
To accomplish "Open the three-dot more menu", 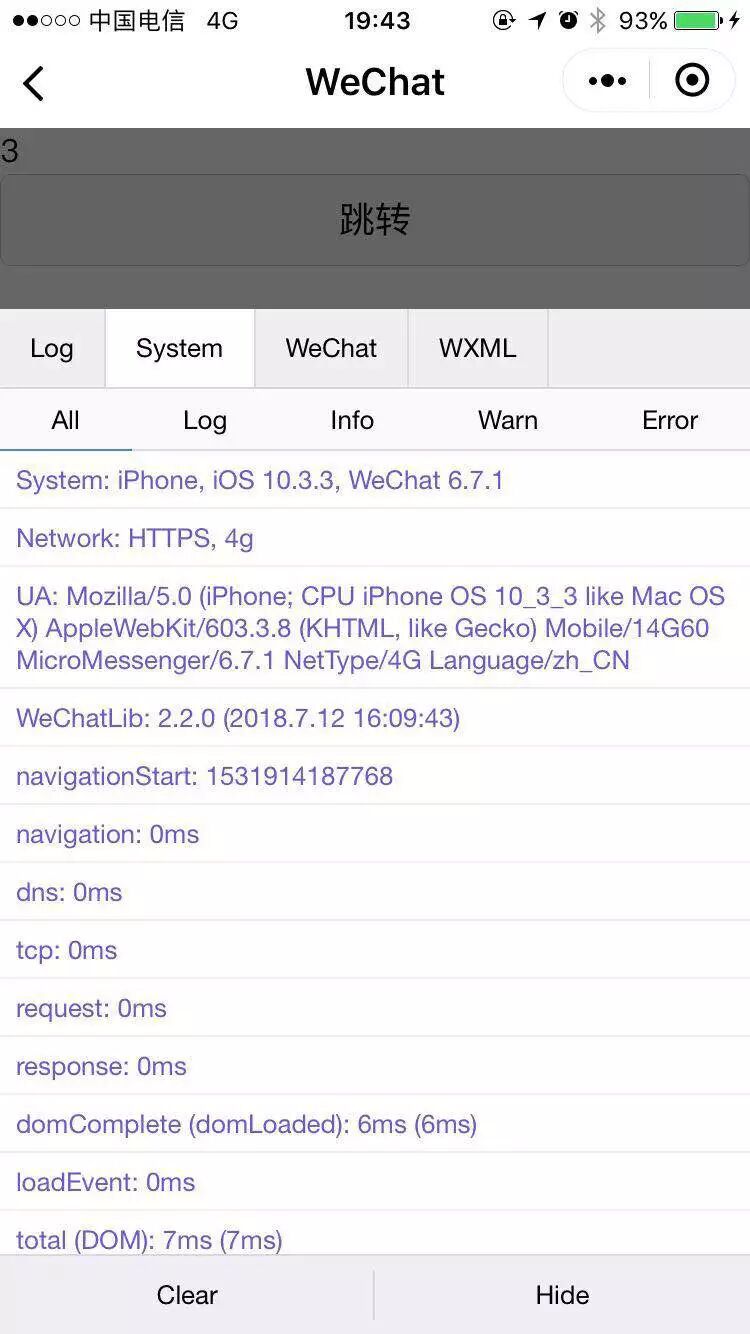I will pyautogui.click(x=607, y=81).
